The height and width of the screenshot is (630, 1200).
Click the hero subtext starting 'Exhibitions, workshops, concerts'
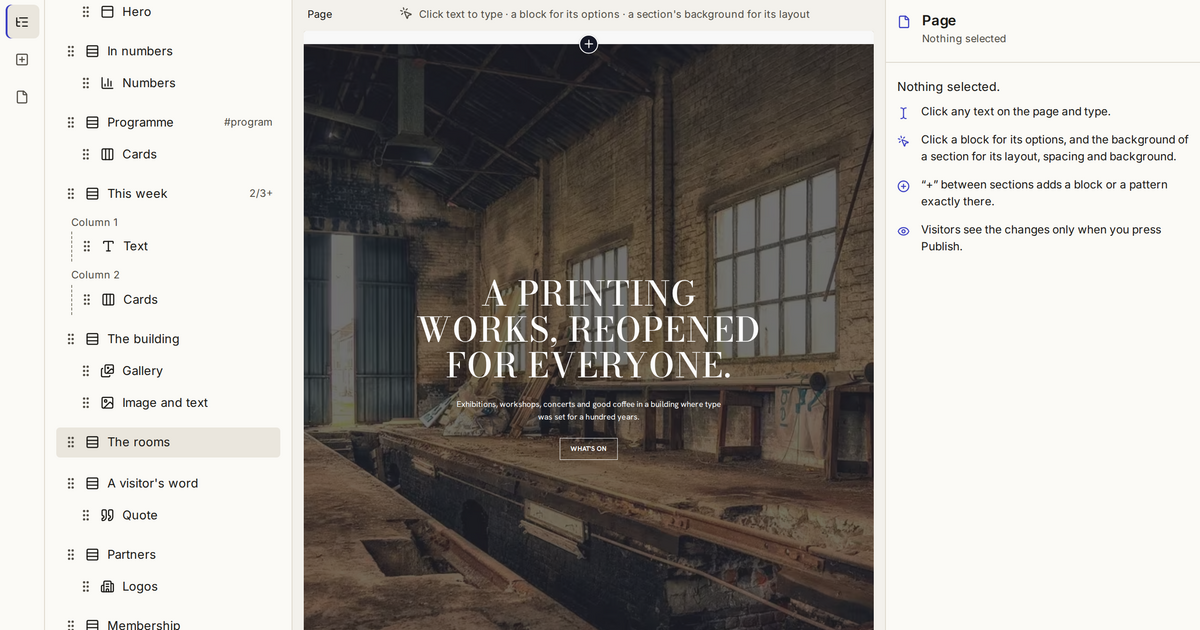coord(588,410)
